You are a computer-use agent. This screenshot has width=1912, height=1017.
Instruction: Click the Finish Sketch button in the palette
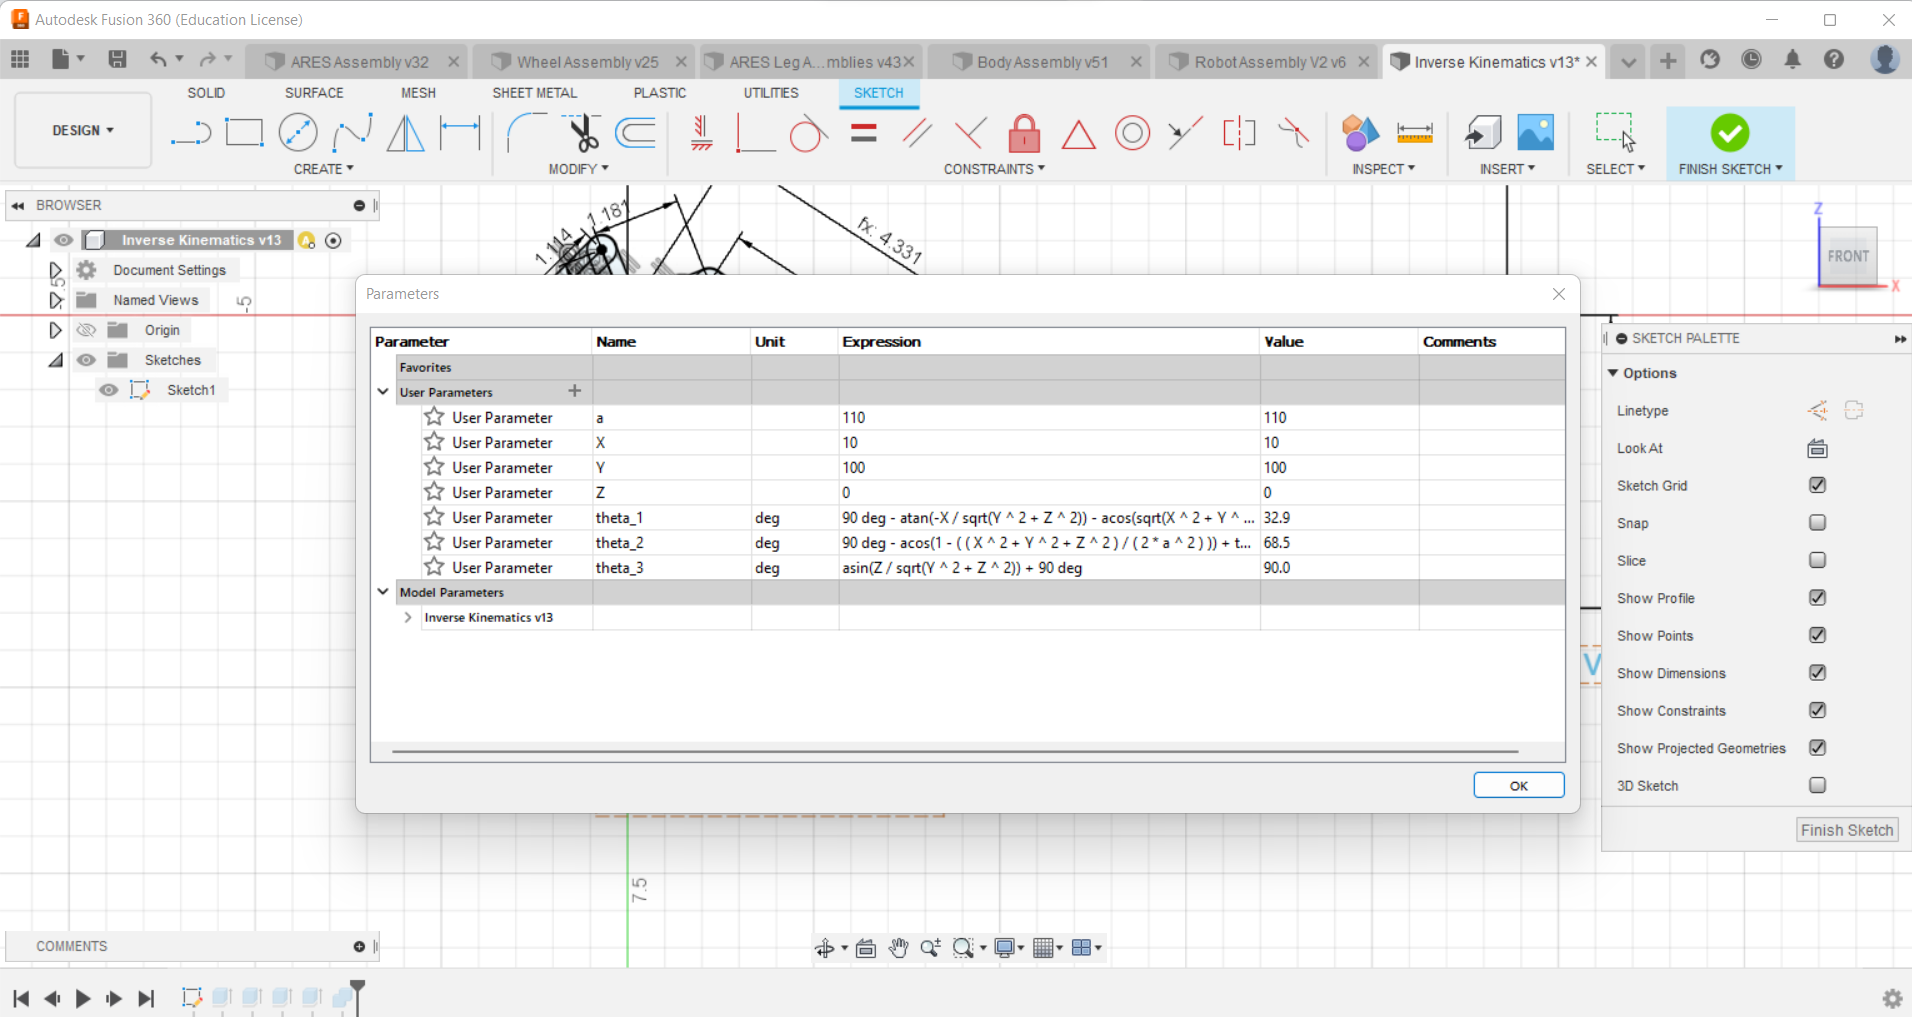coord(1845,829)
